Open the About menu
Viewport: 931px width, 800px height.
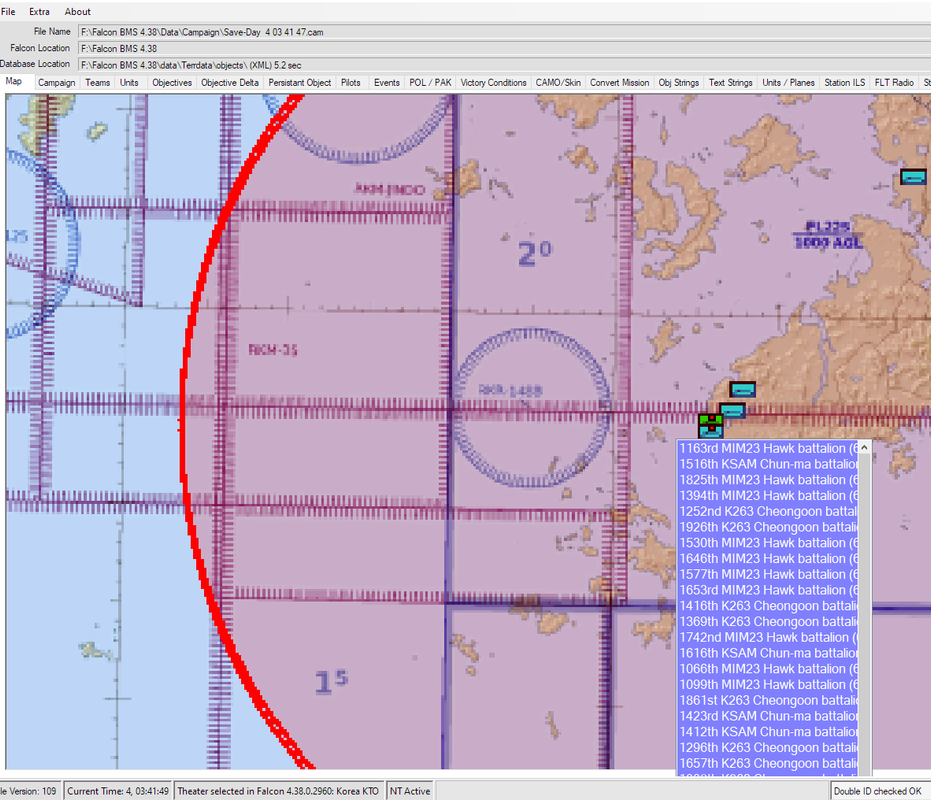(78, 11)
